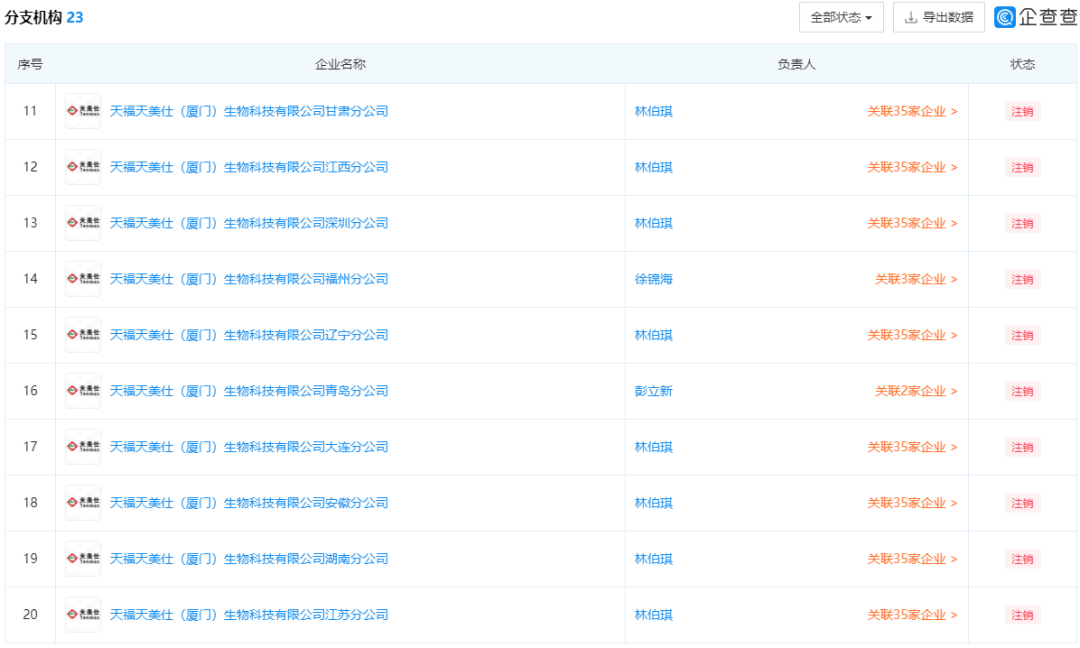Click company logo icon for 青岛分公司
Viewport: 1080px width, 648px height.
coord(83,390)
